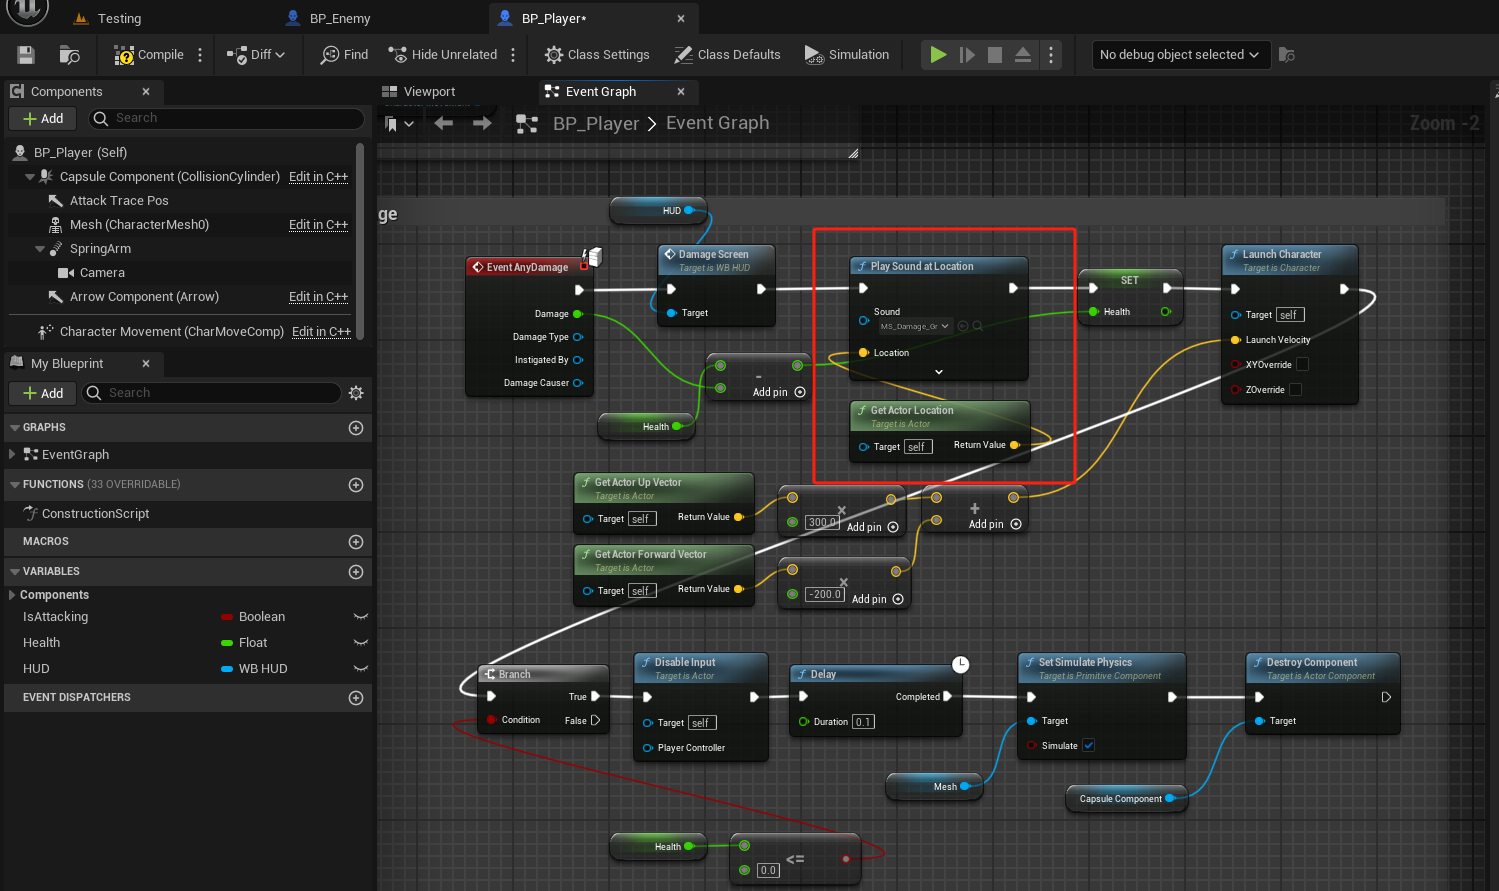This screenshot has width=1499, height=891.
Task: Open Compile options three-dot menu
Action: pyautogui.click(x=200, y=55)
